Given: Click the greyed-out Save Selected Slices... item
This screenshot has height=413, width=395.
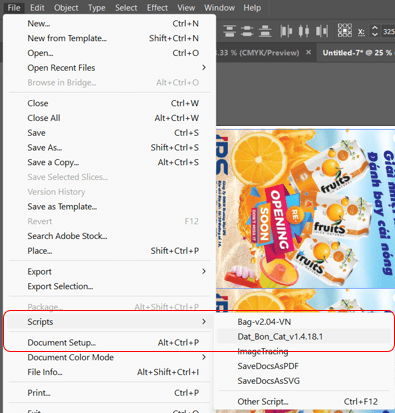Looking at the screenshot, I should [110, 177].
